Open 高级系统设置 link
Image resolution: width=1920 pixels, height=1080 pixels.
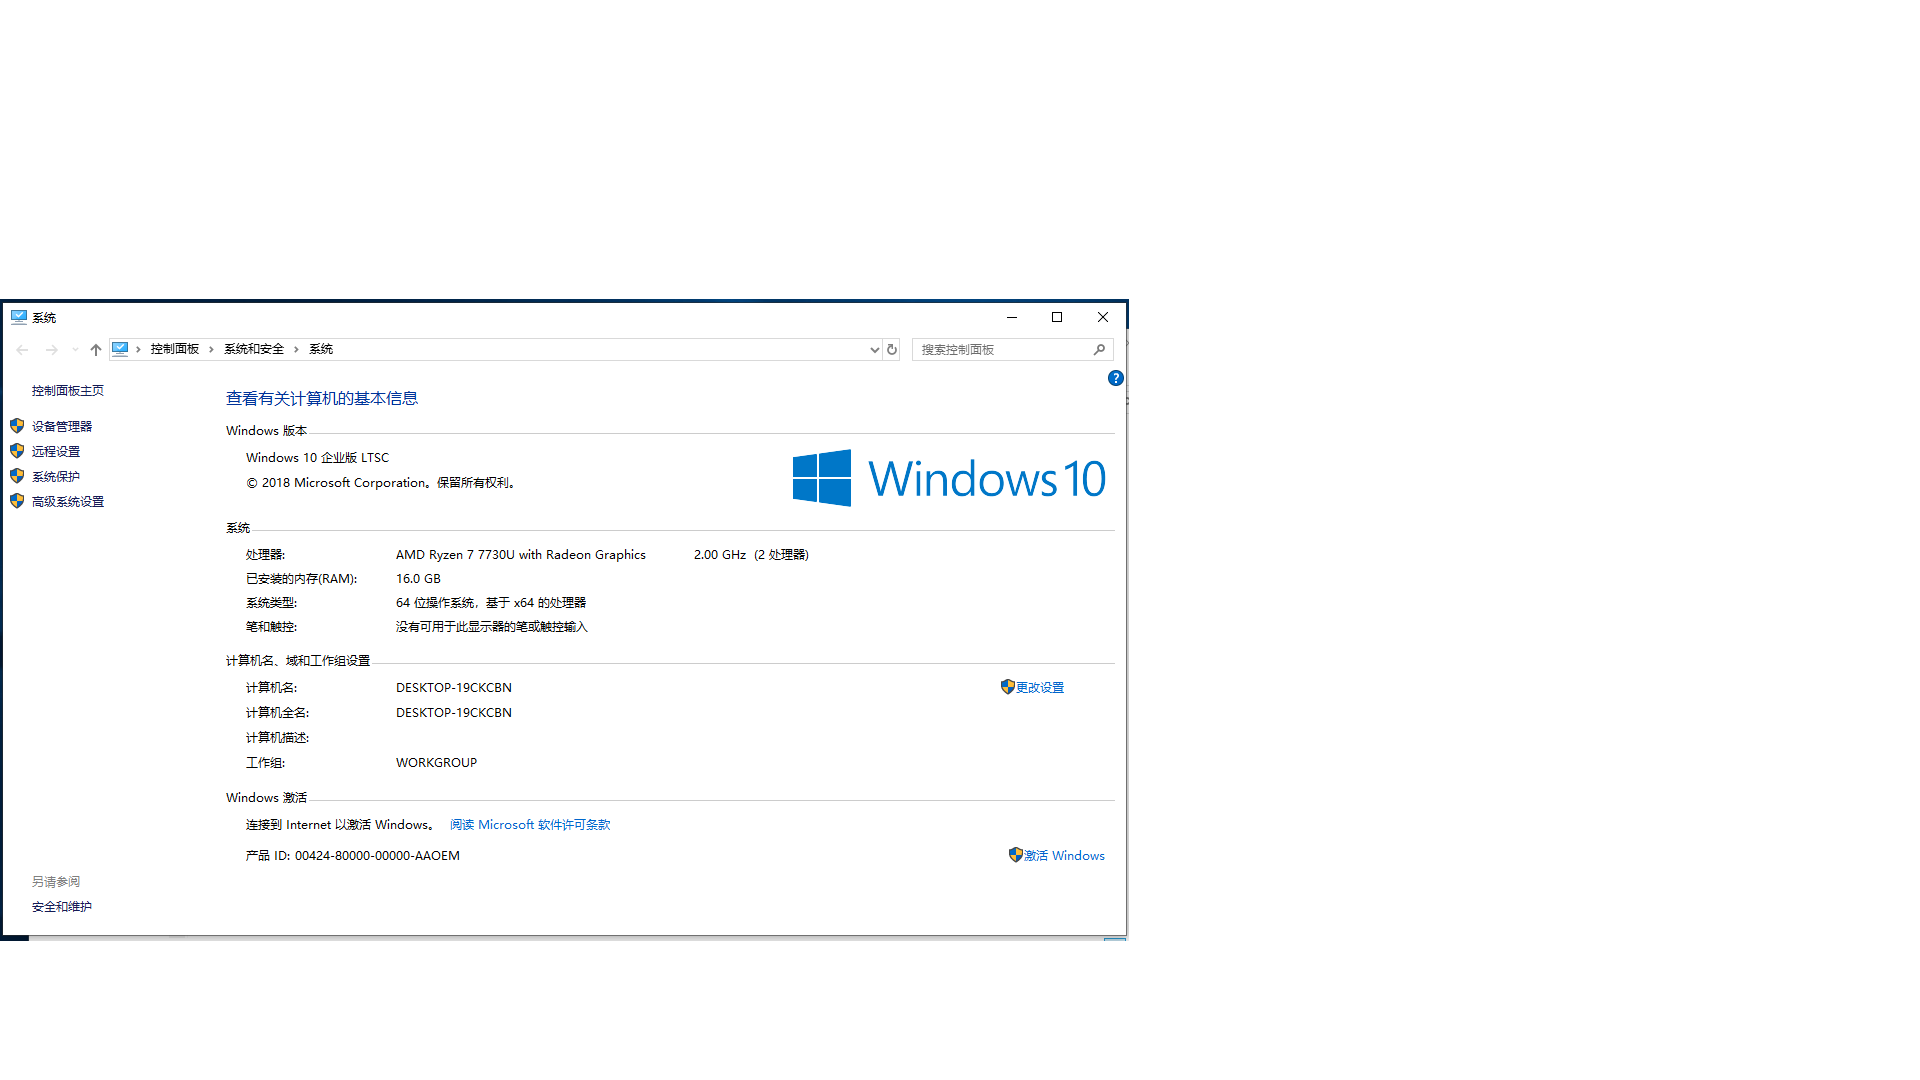(68, 502)
